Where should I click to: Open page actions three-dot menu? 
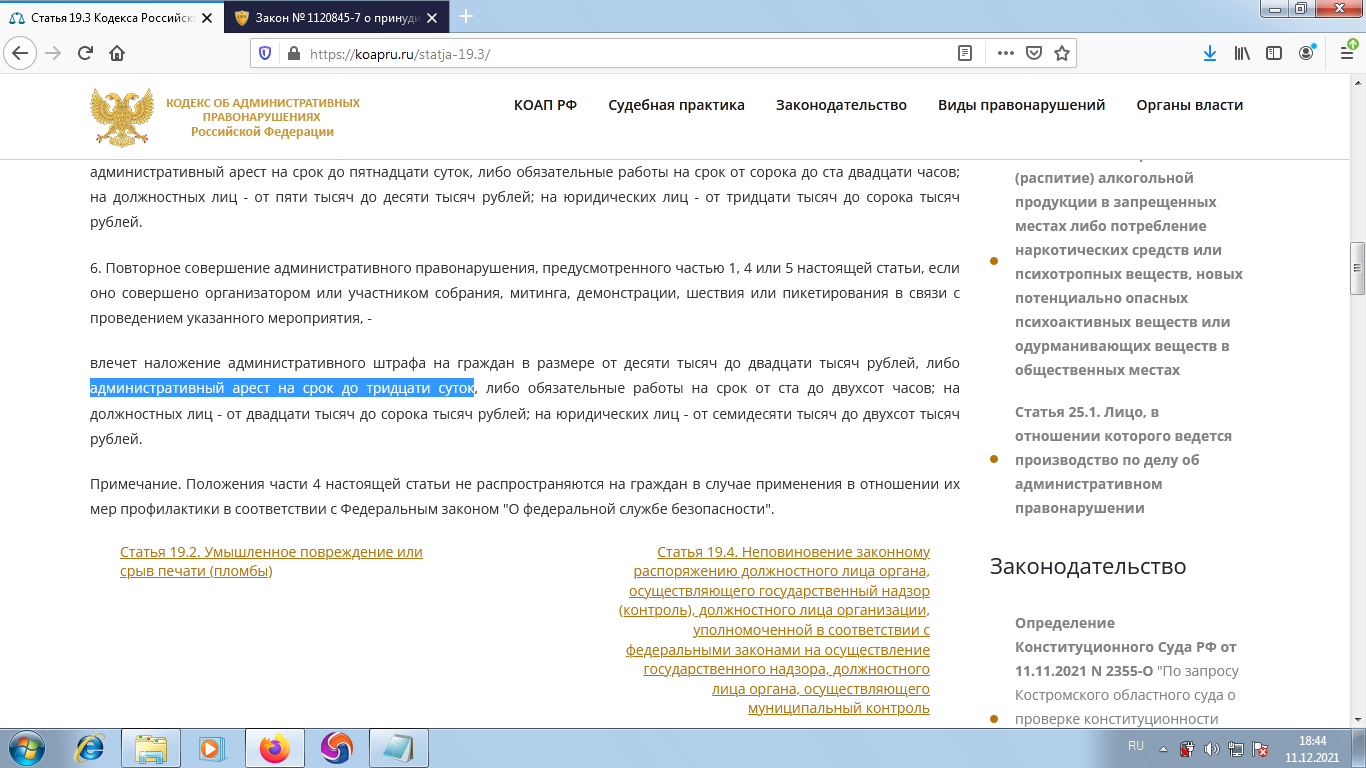(x=1006, y=53)
